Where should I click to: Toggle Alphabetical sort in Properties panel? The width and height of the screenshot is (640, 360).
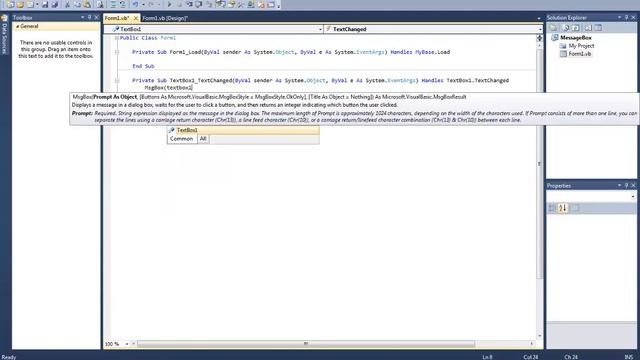[x=563, y=208]
